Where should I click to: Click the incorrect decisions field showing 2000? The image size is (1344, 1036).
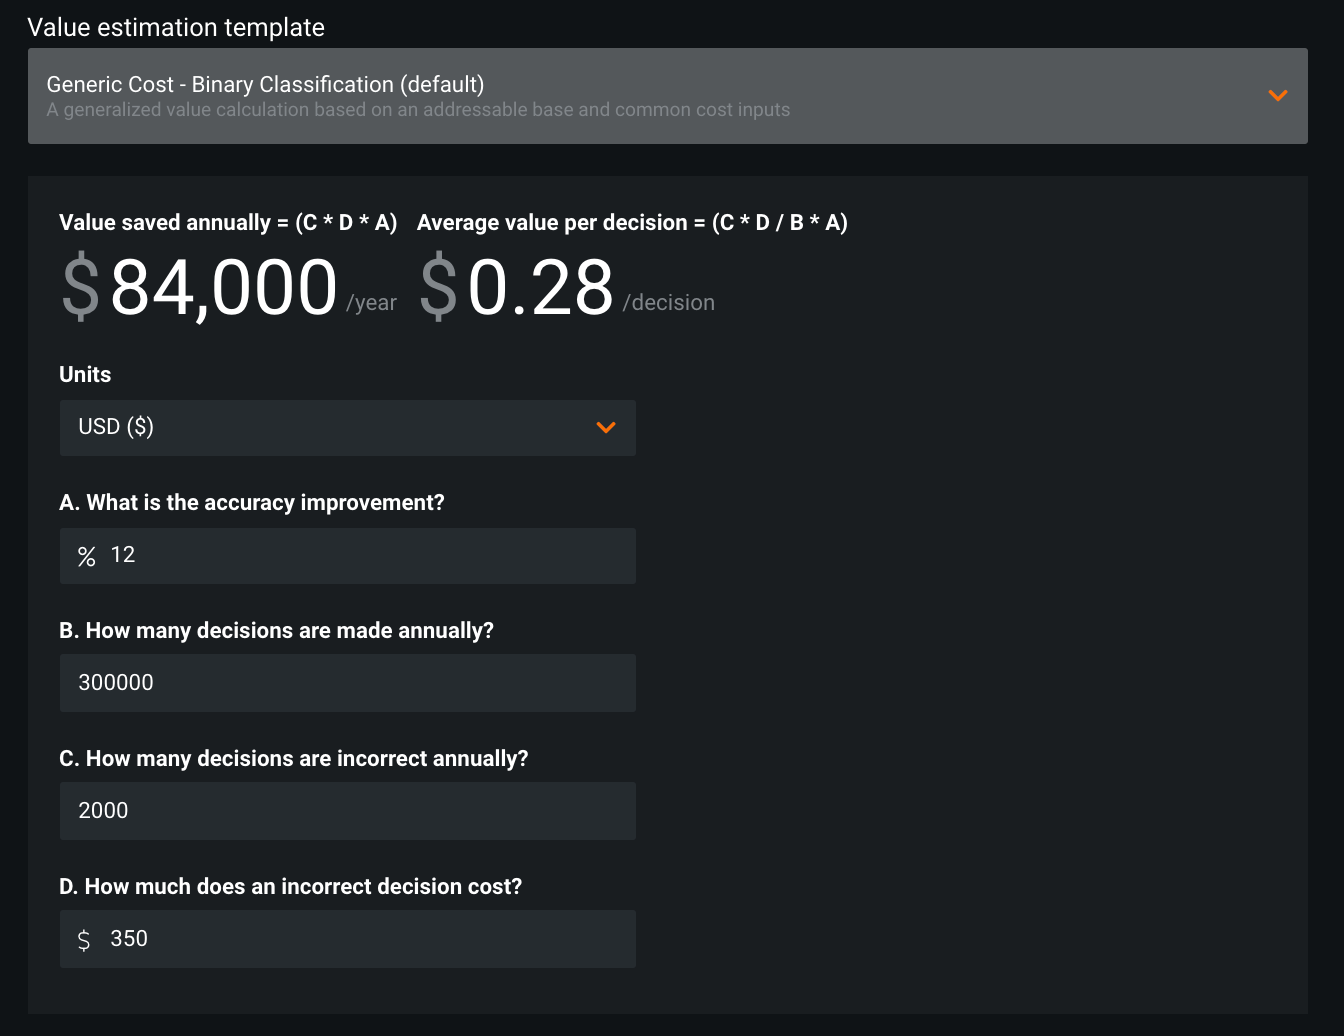pos(347,811)
